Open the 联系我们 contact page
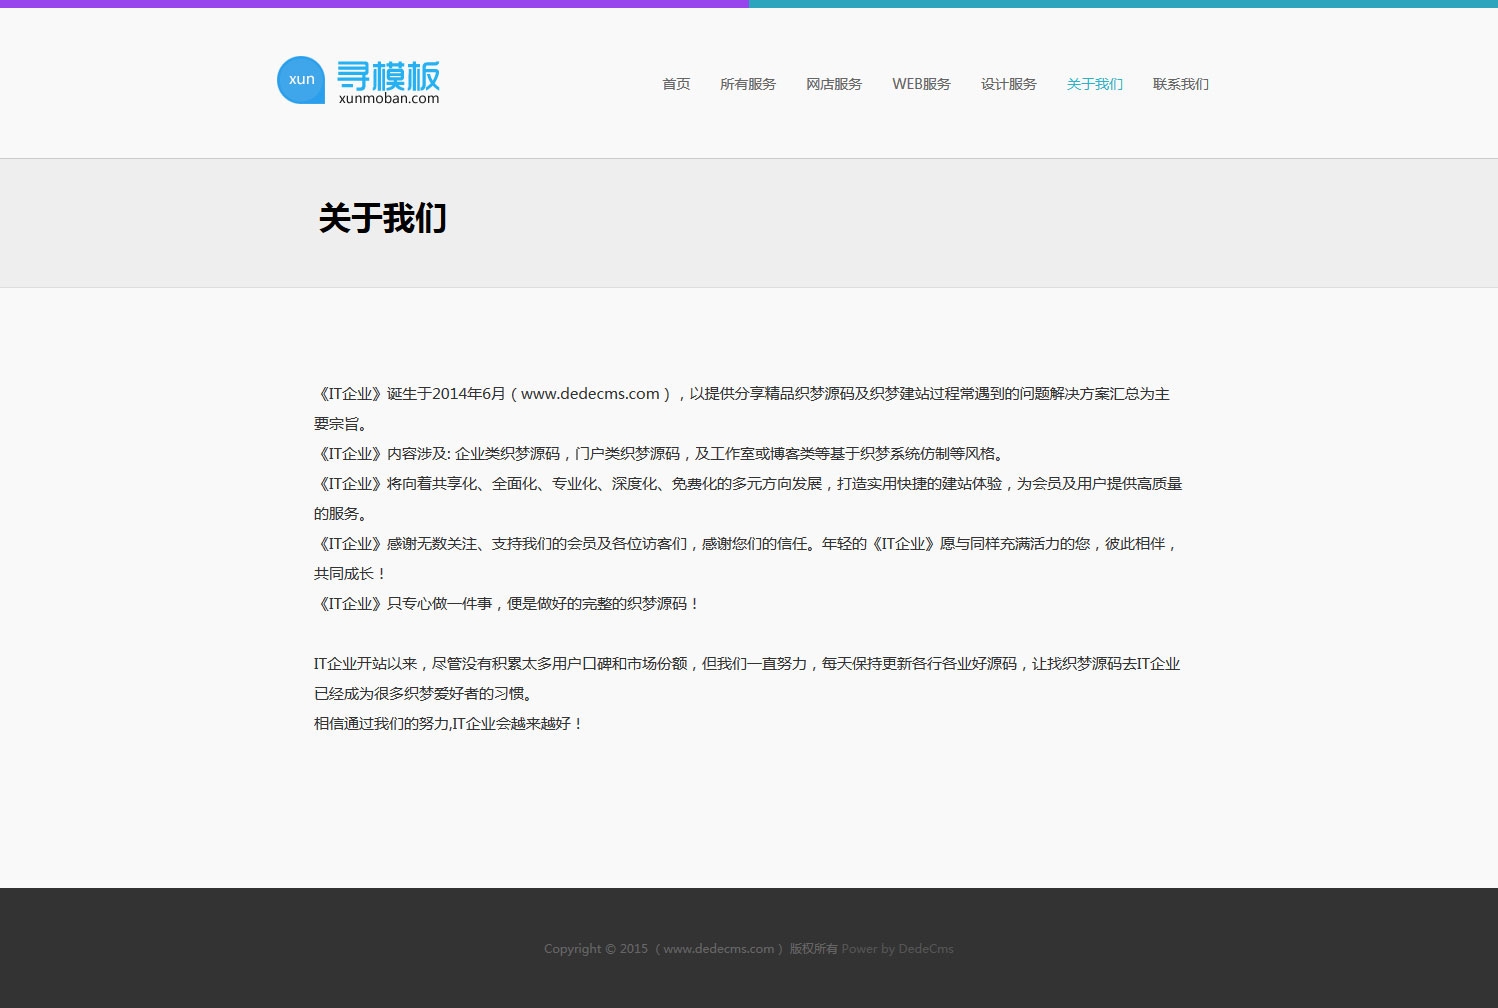The width and height of the screenshot is (1498, 1008). tap(1180, 84)
